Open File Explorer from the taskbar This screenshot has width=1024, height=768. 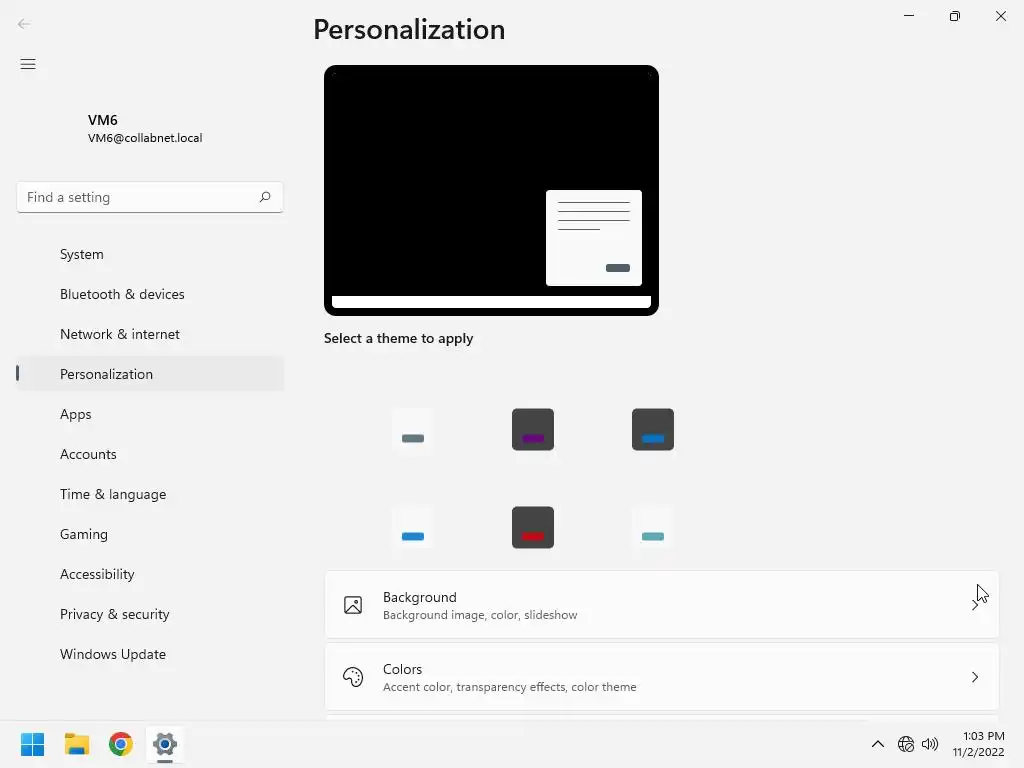[76, 744]
